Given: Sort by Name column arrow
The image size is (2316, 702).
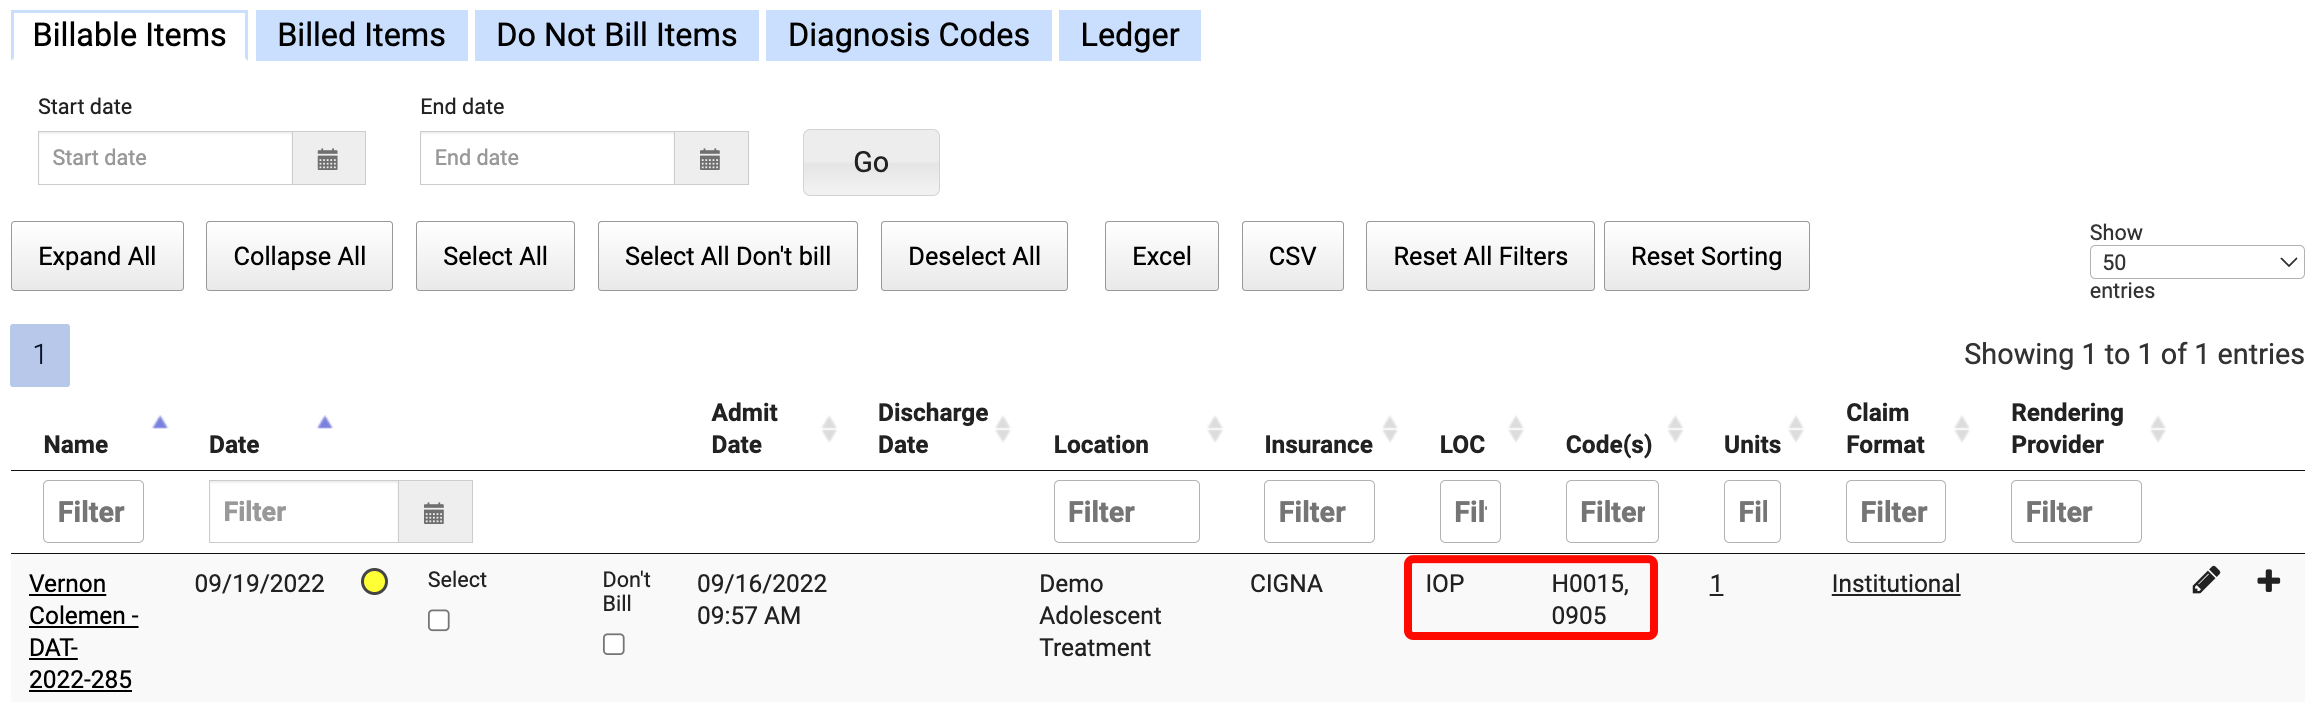Looking at the screenshot, I should point(160,423).
